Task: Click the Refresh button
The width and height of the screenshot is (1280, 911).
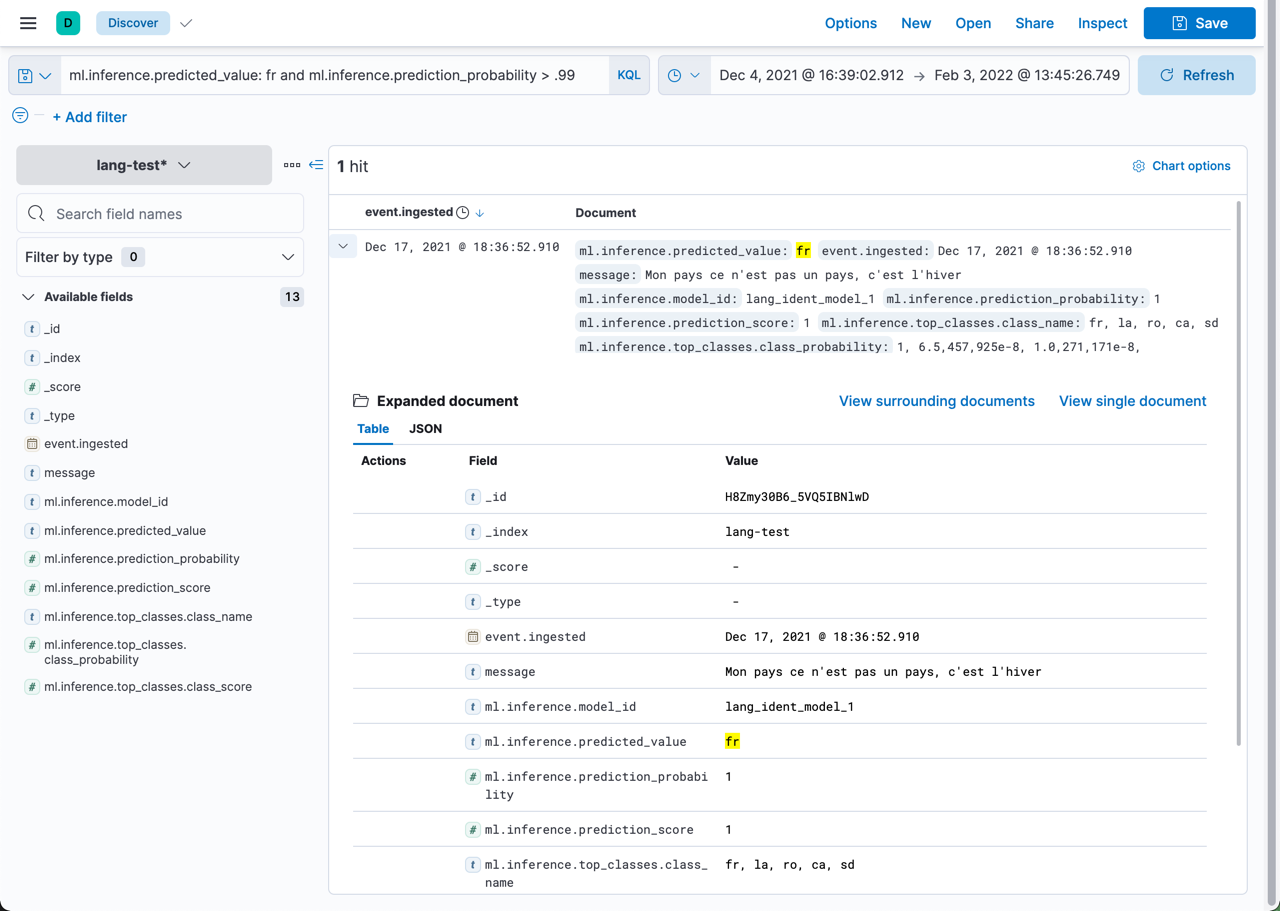Action: (1196, 75)
